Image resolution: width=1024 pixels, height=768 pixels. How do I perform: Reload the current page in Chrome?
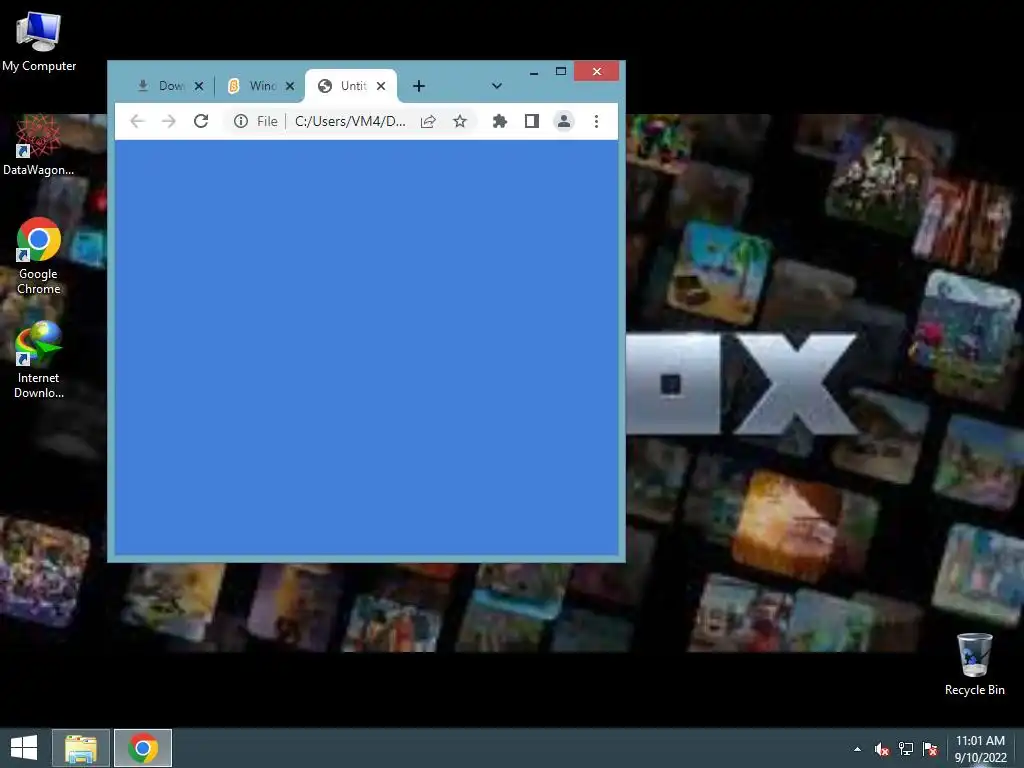[201, 121]
